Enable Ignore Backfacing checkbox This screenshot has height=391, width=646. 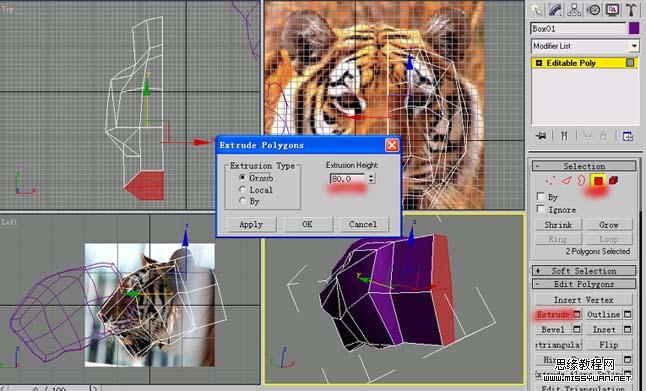point(540,209)
